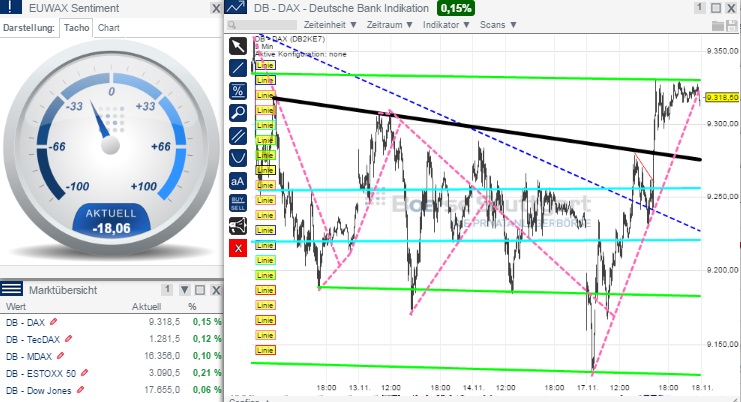
Task: Click the Marktübersicht number 1 button
Action: coord(167,289)
